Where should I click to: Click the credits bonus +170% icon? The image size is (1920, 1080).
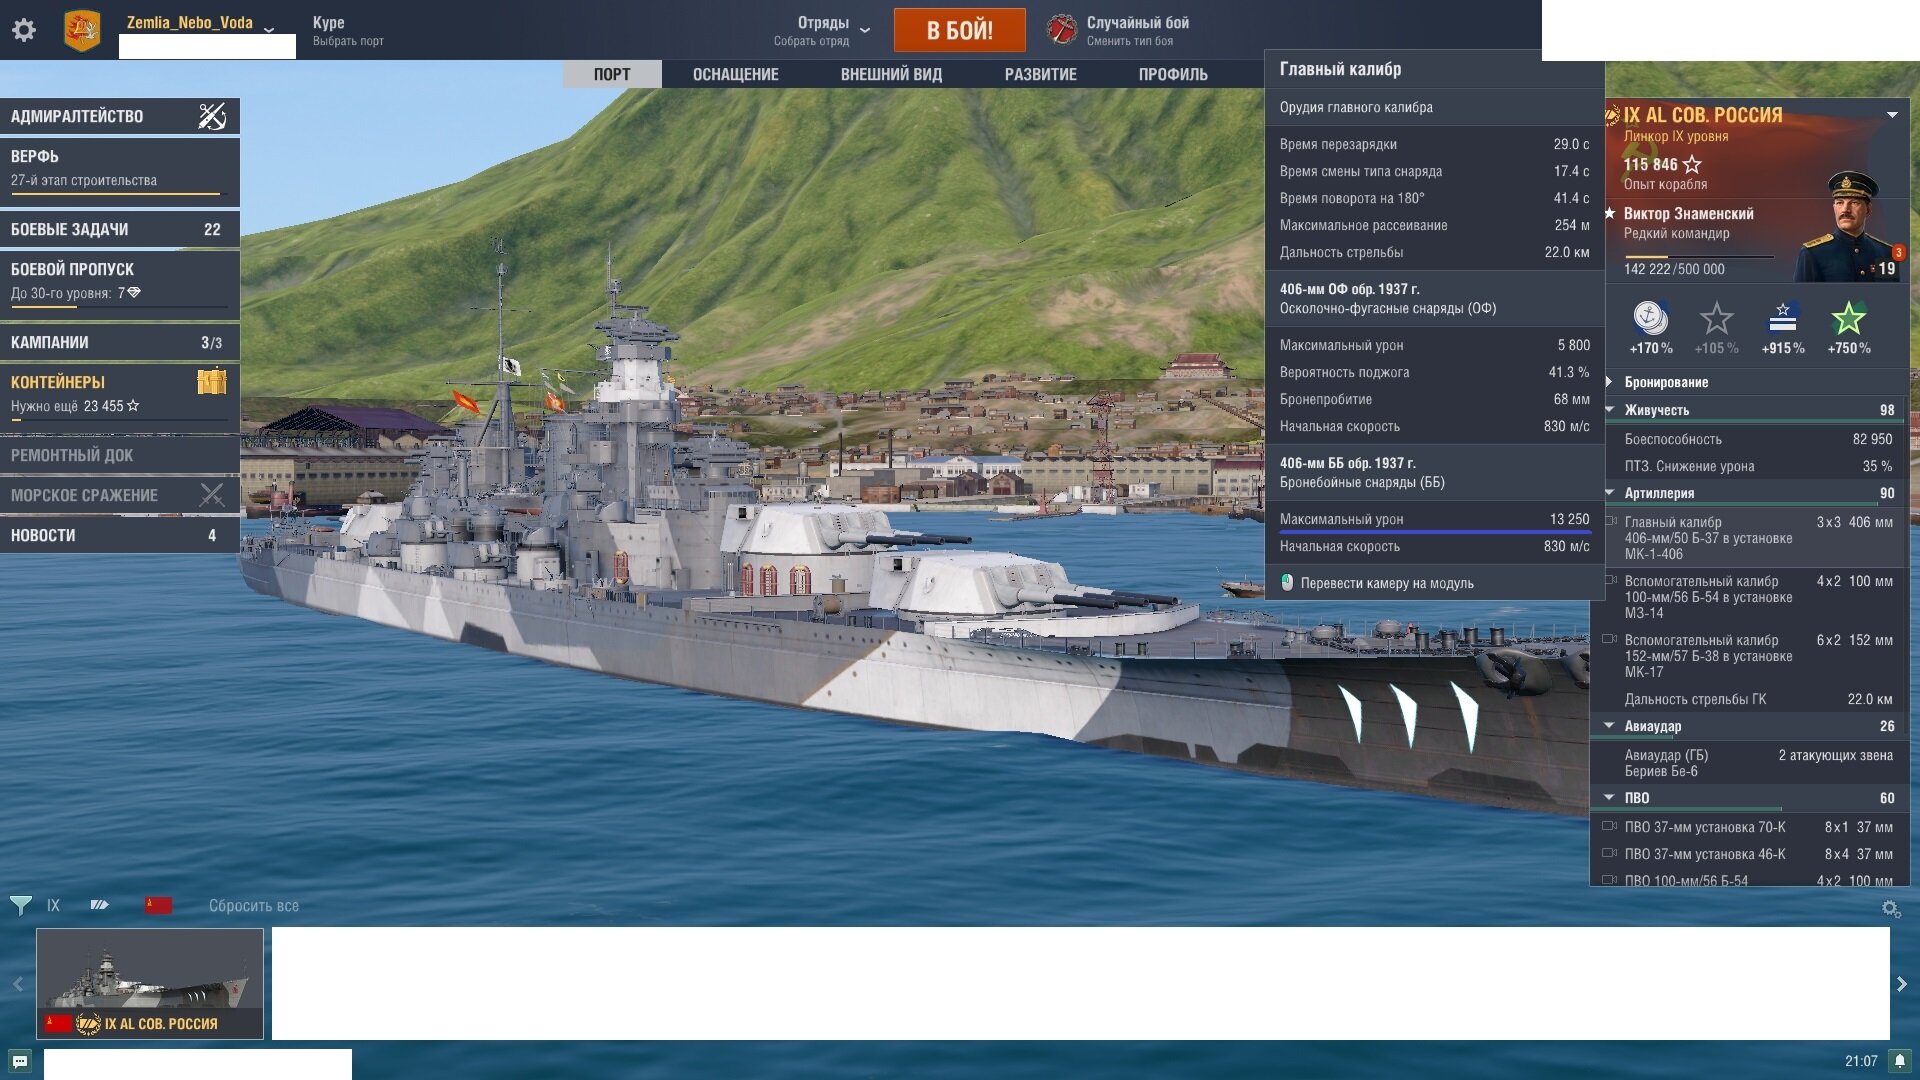pyautogui.click(x=1651, y=320)
